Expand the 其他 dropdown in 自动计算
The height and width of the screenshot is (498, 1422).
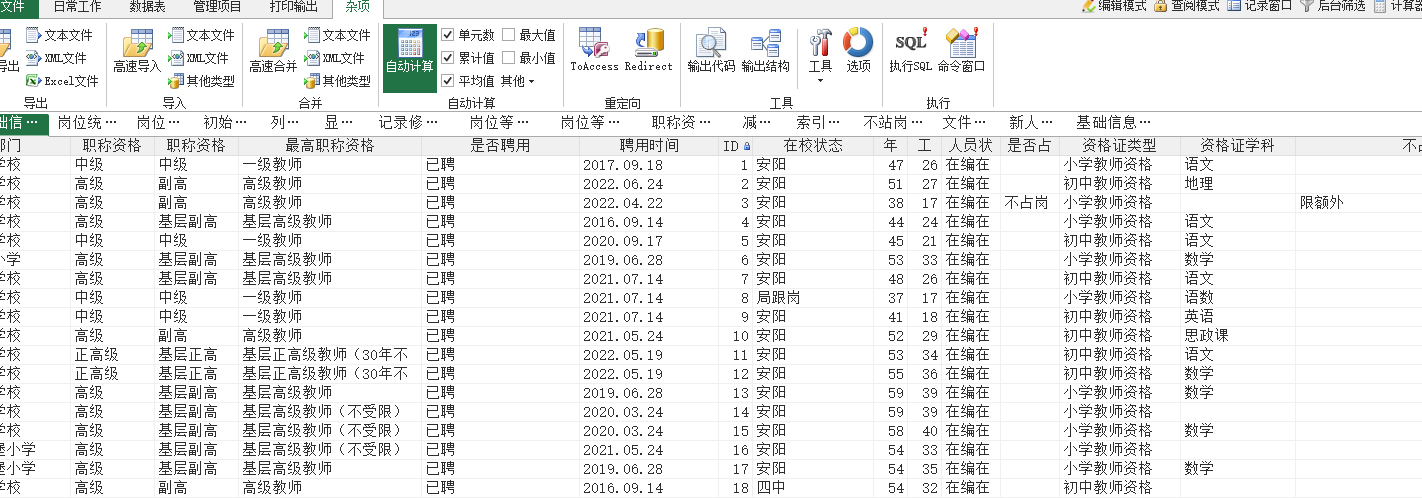click(x=517, y=81)
